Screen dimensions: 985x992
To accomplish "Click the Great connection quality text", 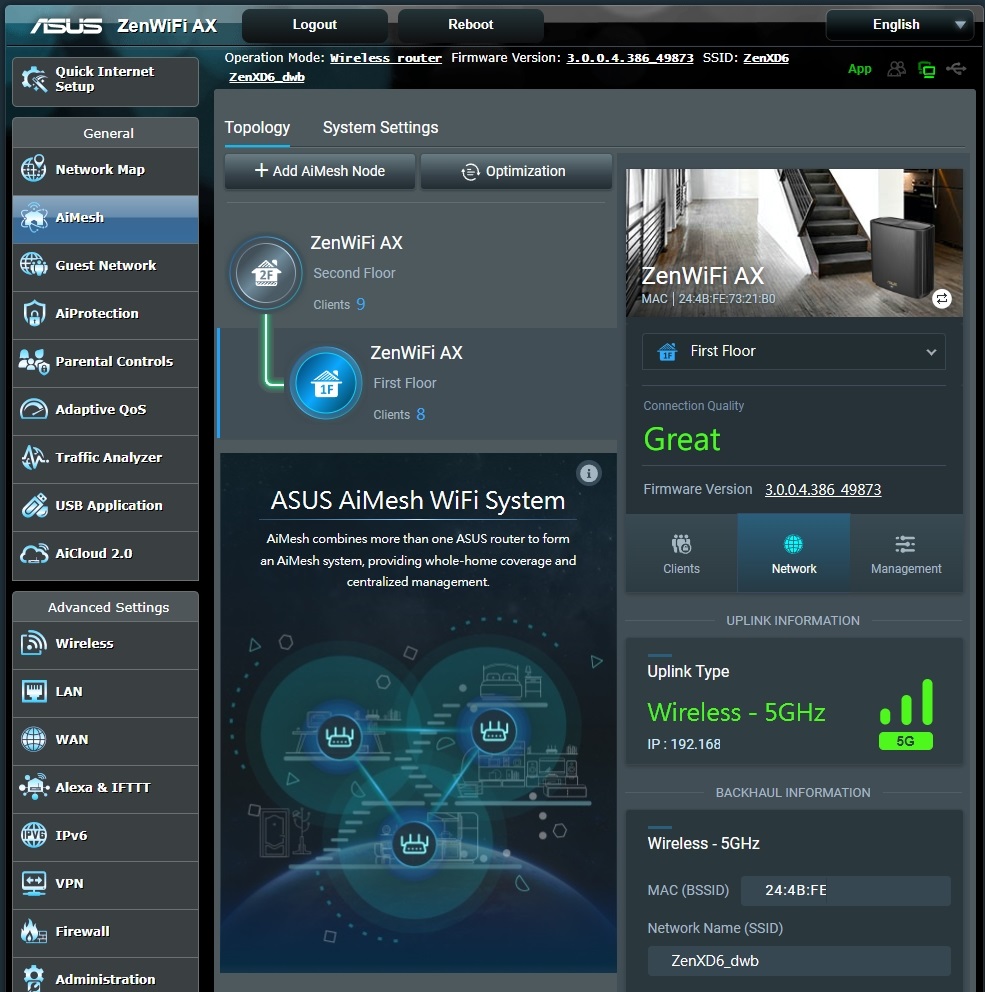I will pos(682,439).
